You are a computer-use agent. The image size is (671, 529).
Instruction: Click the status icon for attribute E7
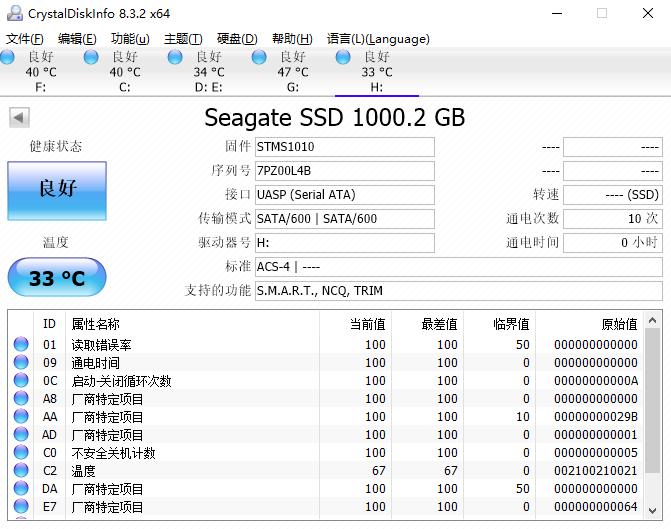click(x=21, y=506)
